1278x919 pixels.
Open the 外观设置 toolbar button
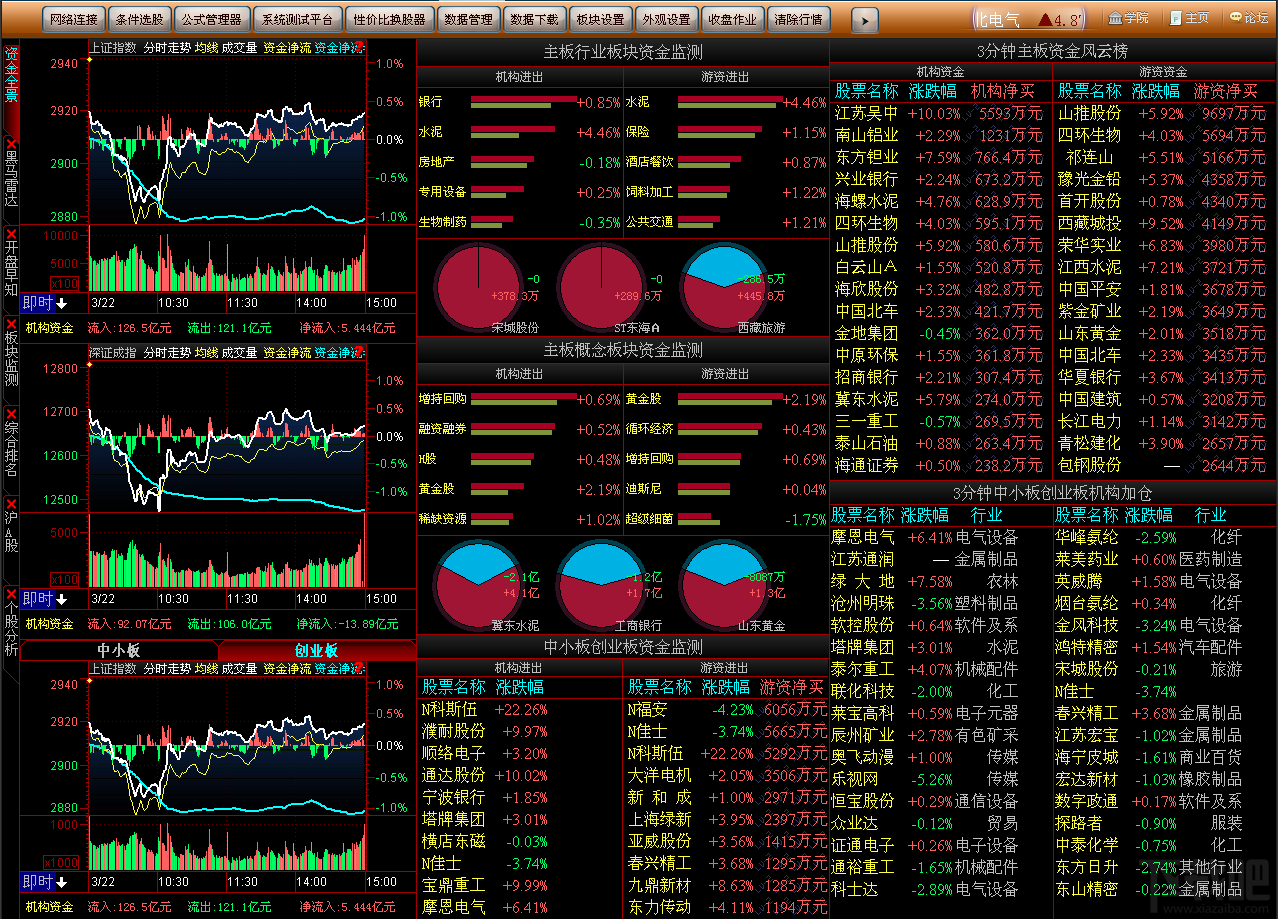[666, 19]
